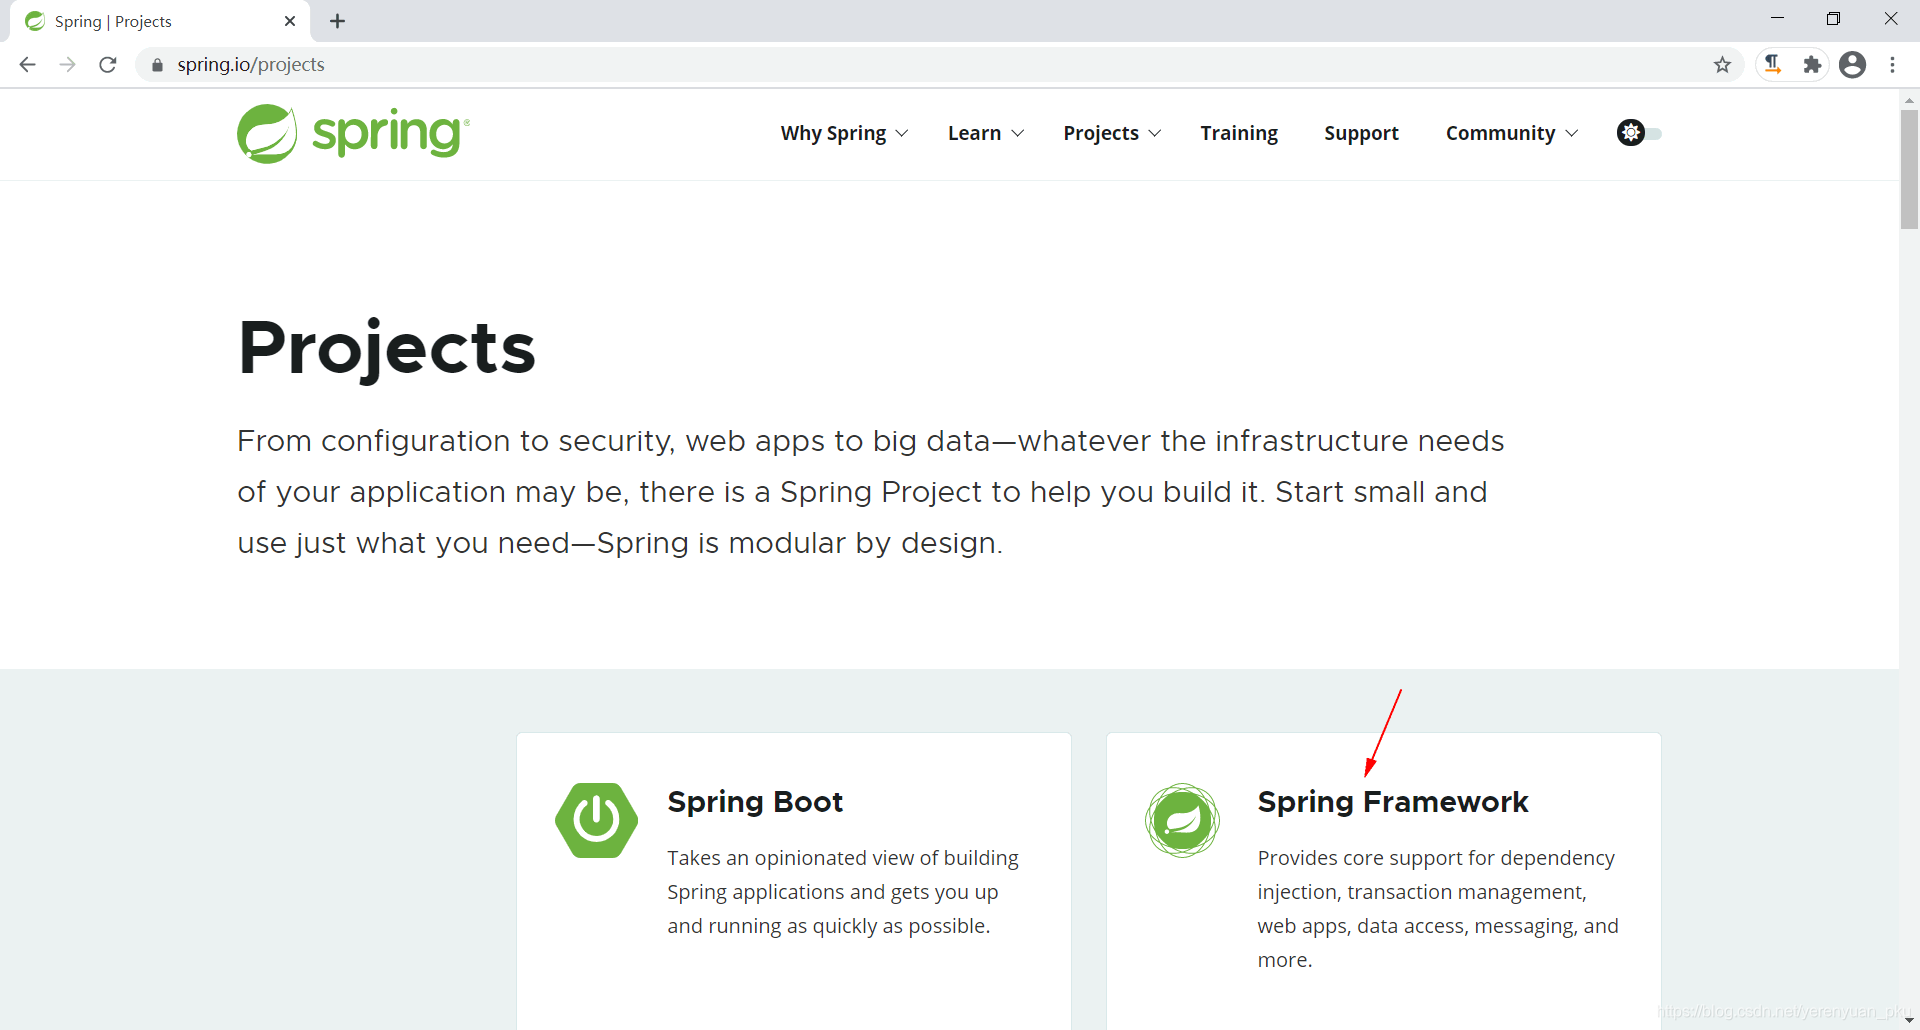The height and width of the screenshot is (1030, 1920).
Task: Click the vertical scrollbar thumb
Action: coord(1909,169)
